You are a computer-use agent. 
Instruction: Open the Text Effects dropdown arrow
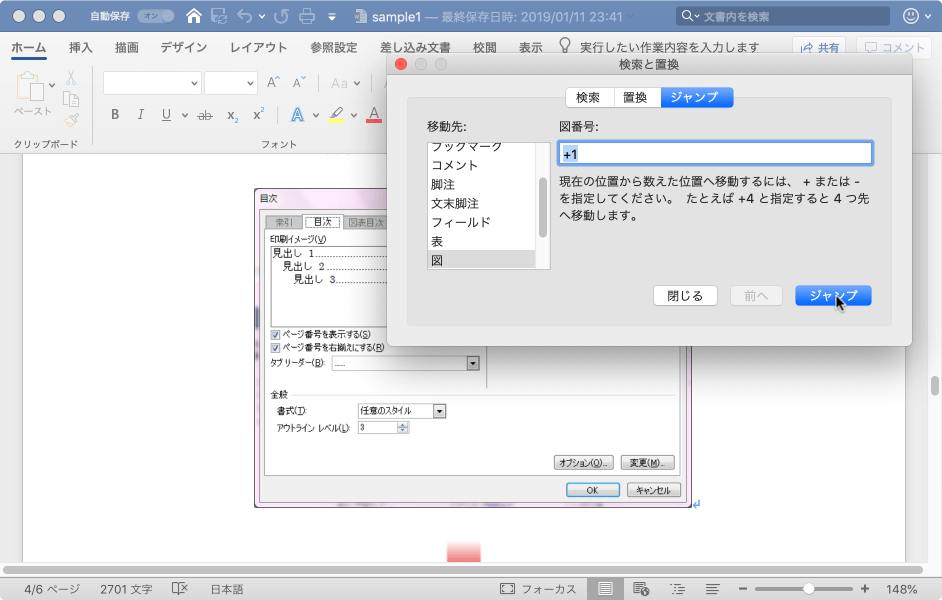pyautogui.click(x=315, y=115)
